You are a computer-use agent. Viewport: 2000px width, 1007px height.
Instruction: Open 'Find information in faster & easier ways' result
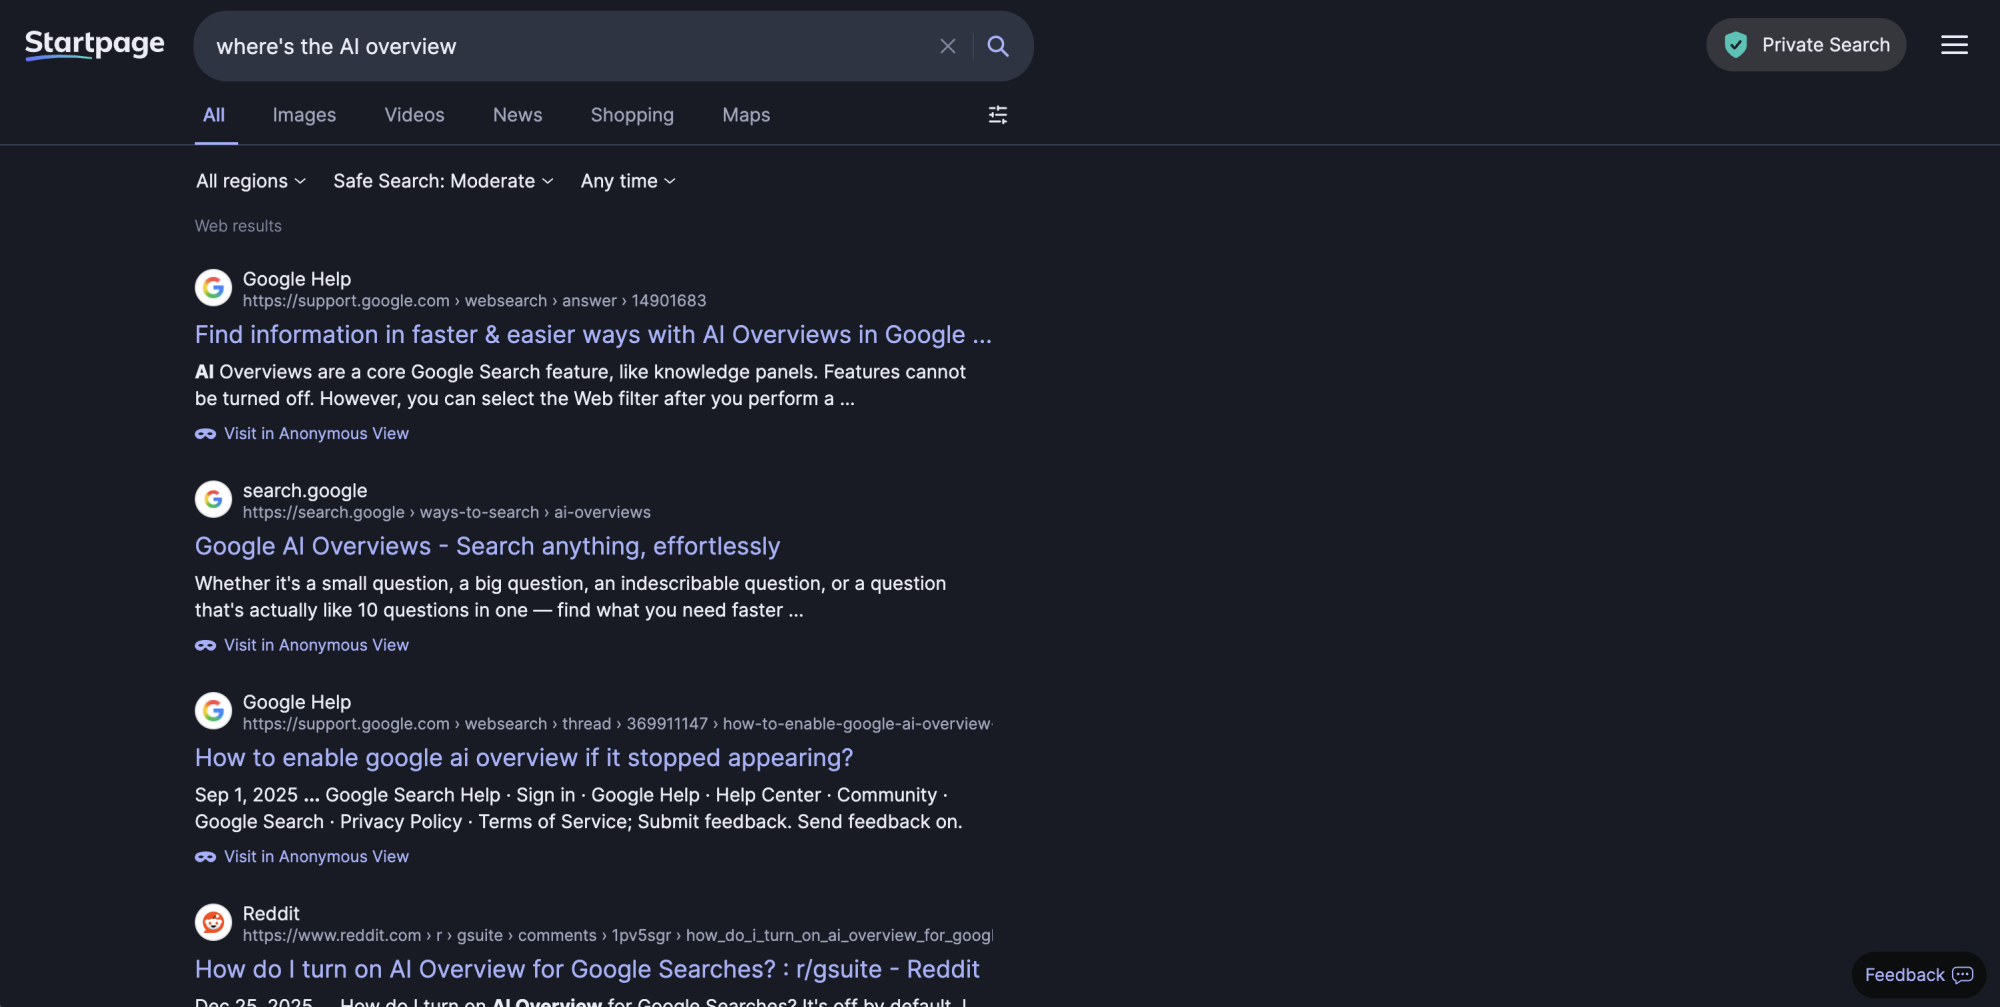coord(593,335)
